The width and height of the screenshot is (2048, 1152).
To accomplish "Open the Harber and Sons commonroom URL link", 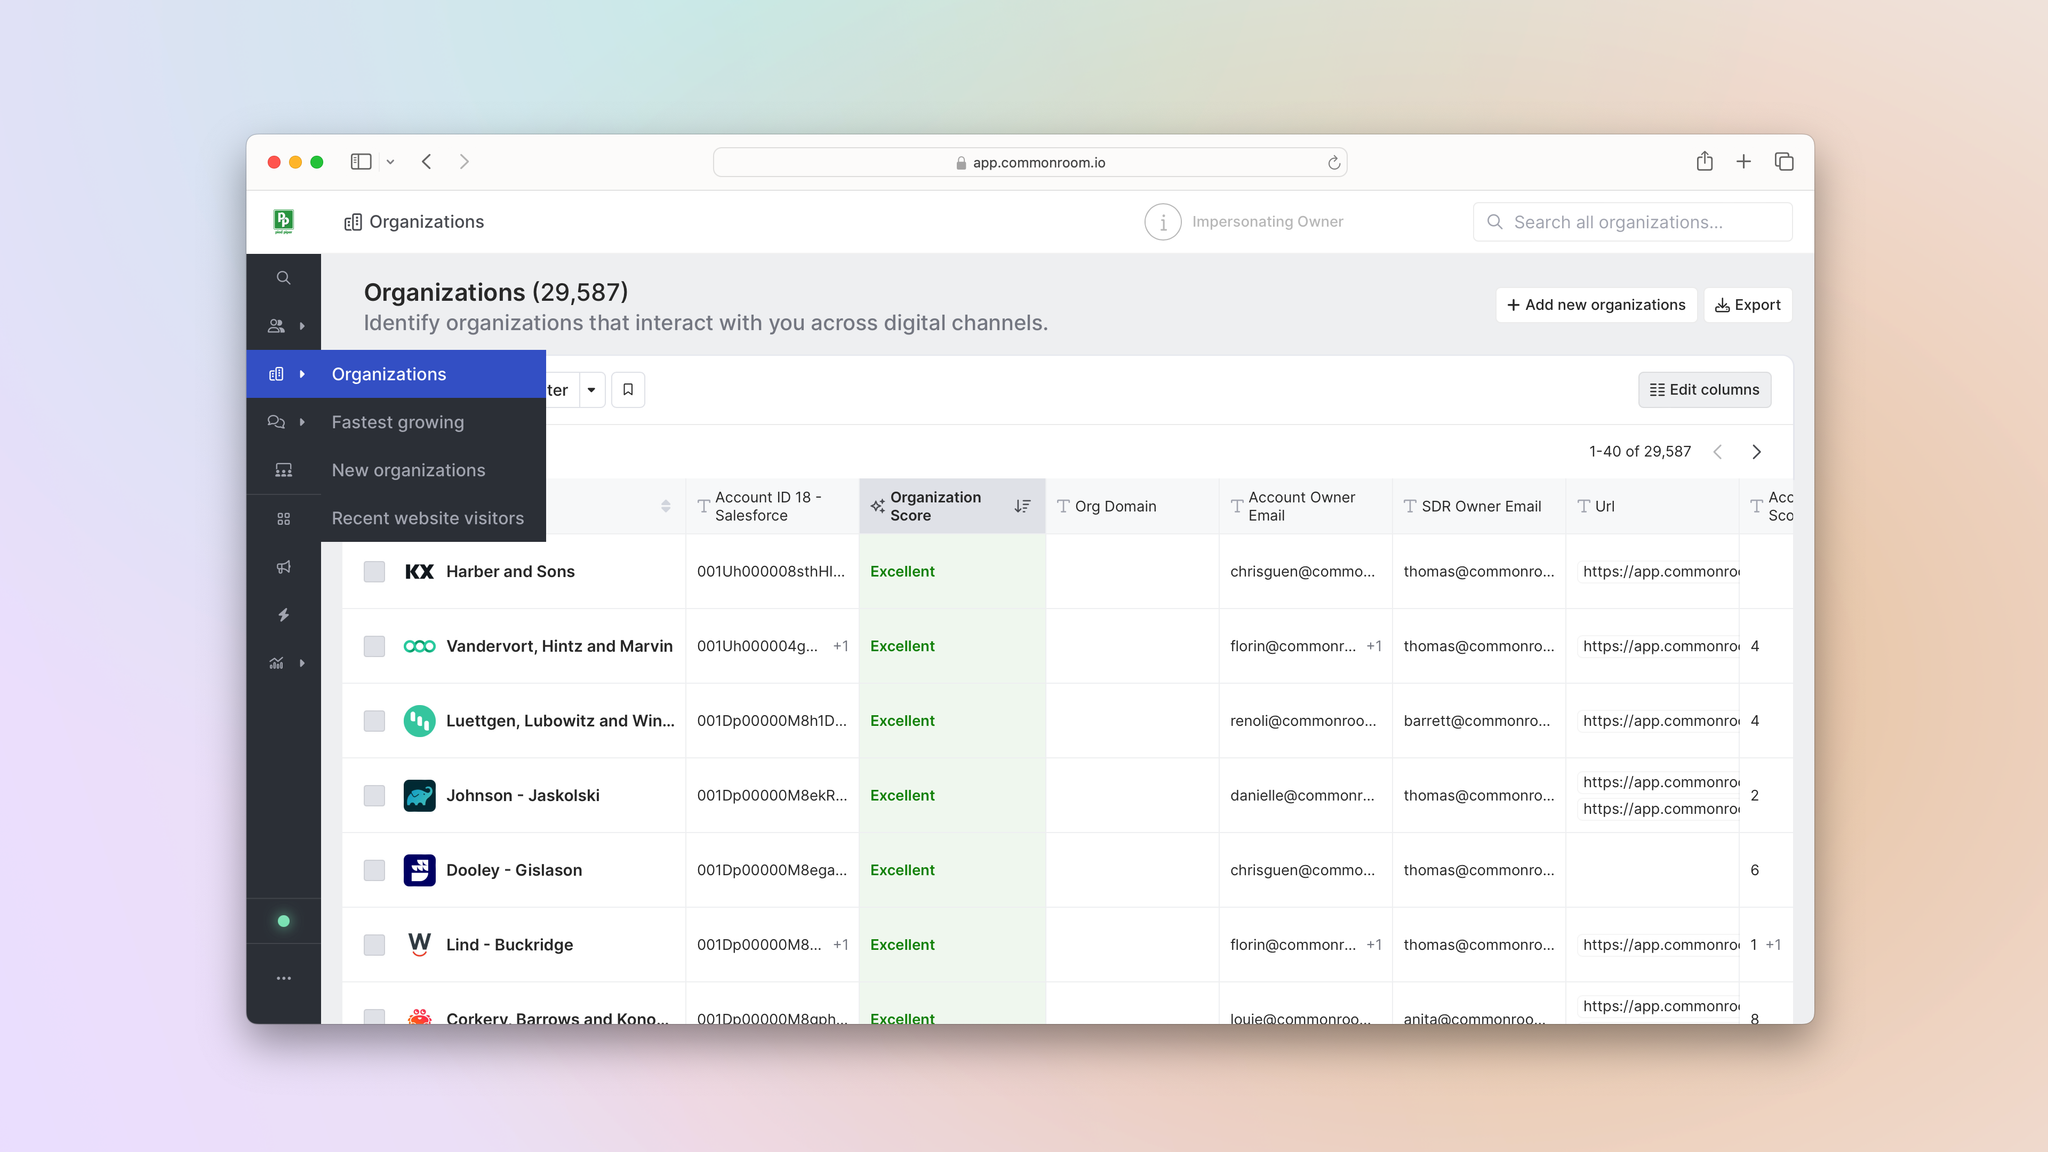I will point(1660,571).
